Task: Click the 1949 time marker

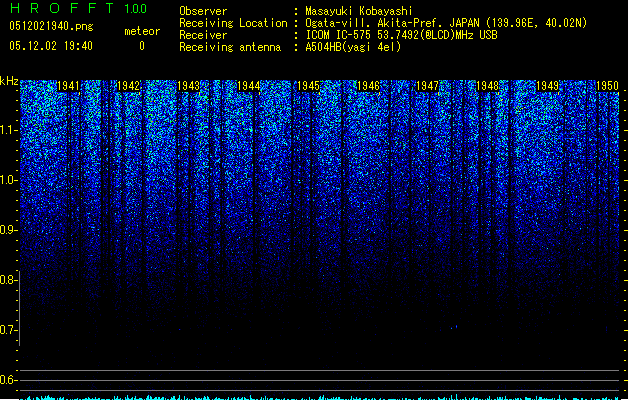Action: click(548, 86)
